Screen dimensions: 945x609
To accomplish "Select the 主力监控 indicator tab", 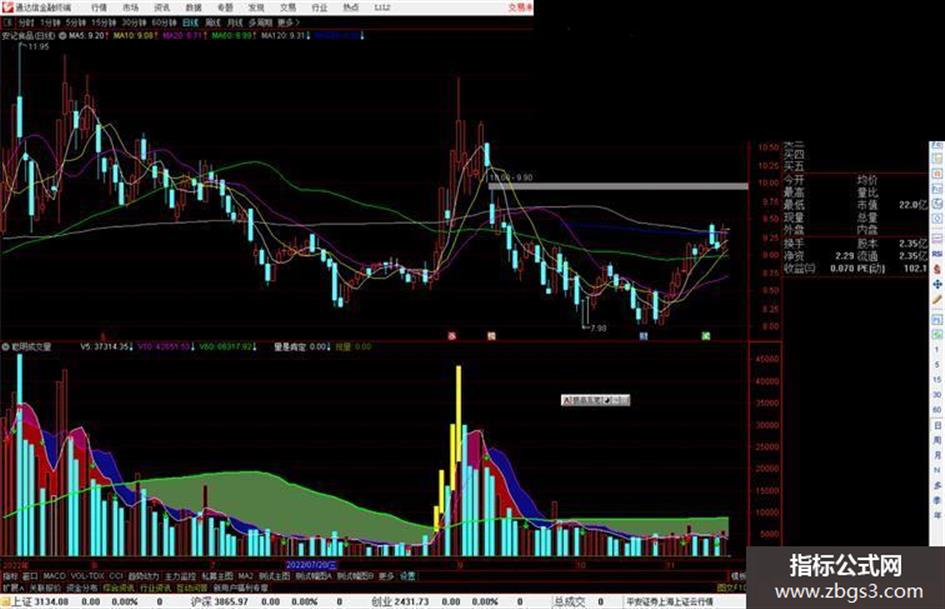I will coord(180,576).
